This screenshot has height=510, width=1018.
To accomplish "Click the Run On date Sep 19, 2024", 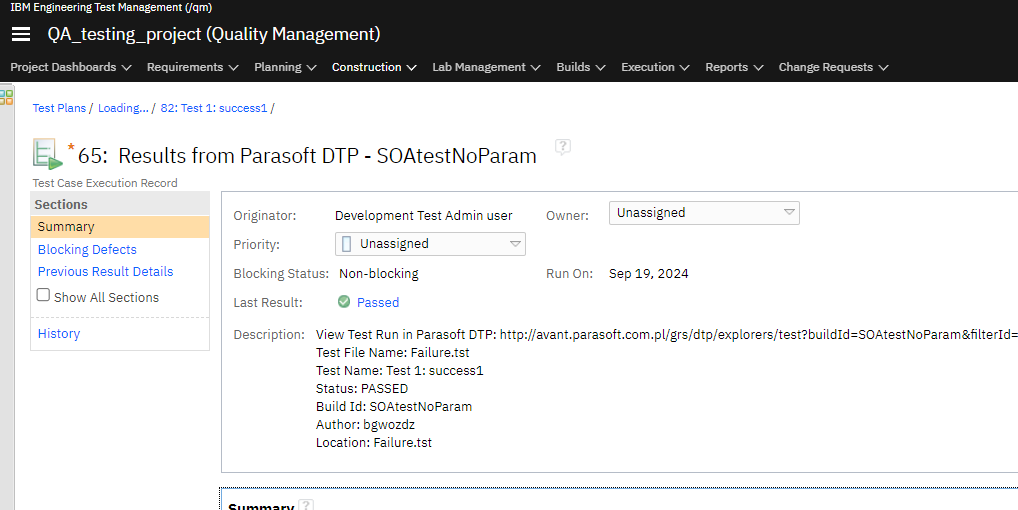I will tap(649, 273).
